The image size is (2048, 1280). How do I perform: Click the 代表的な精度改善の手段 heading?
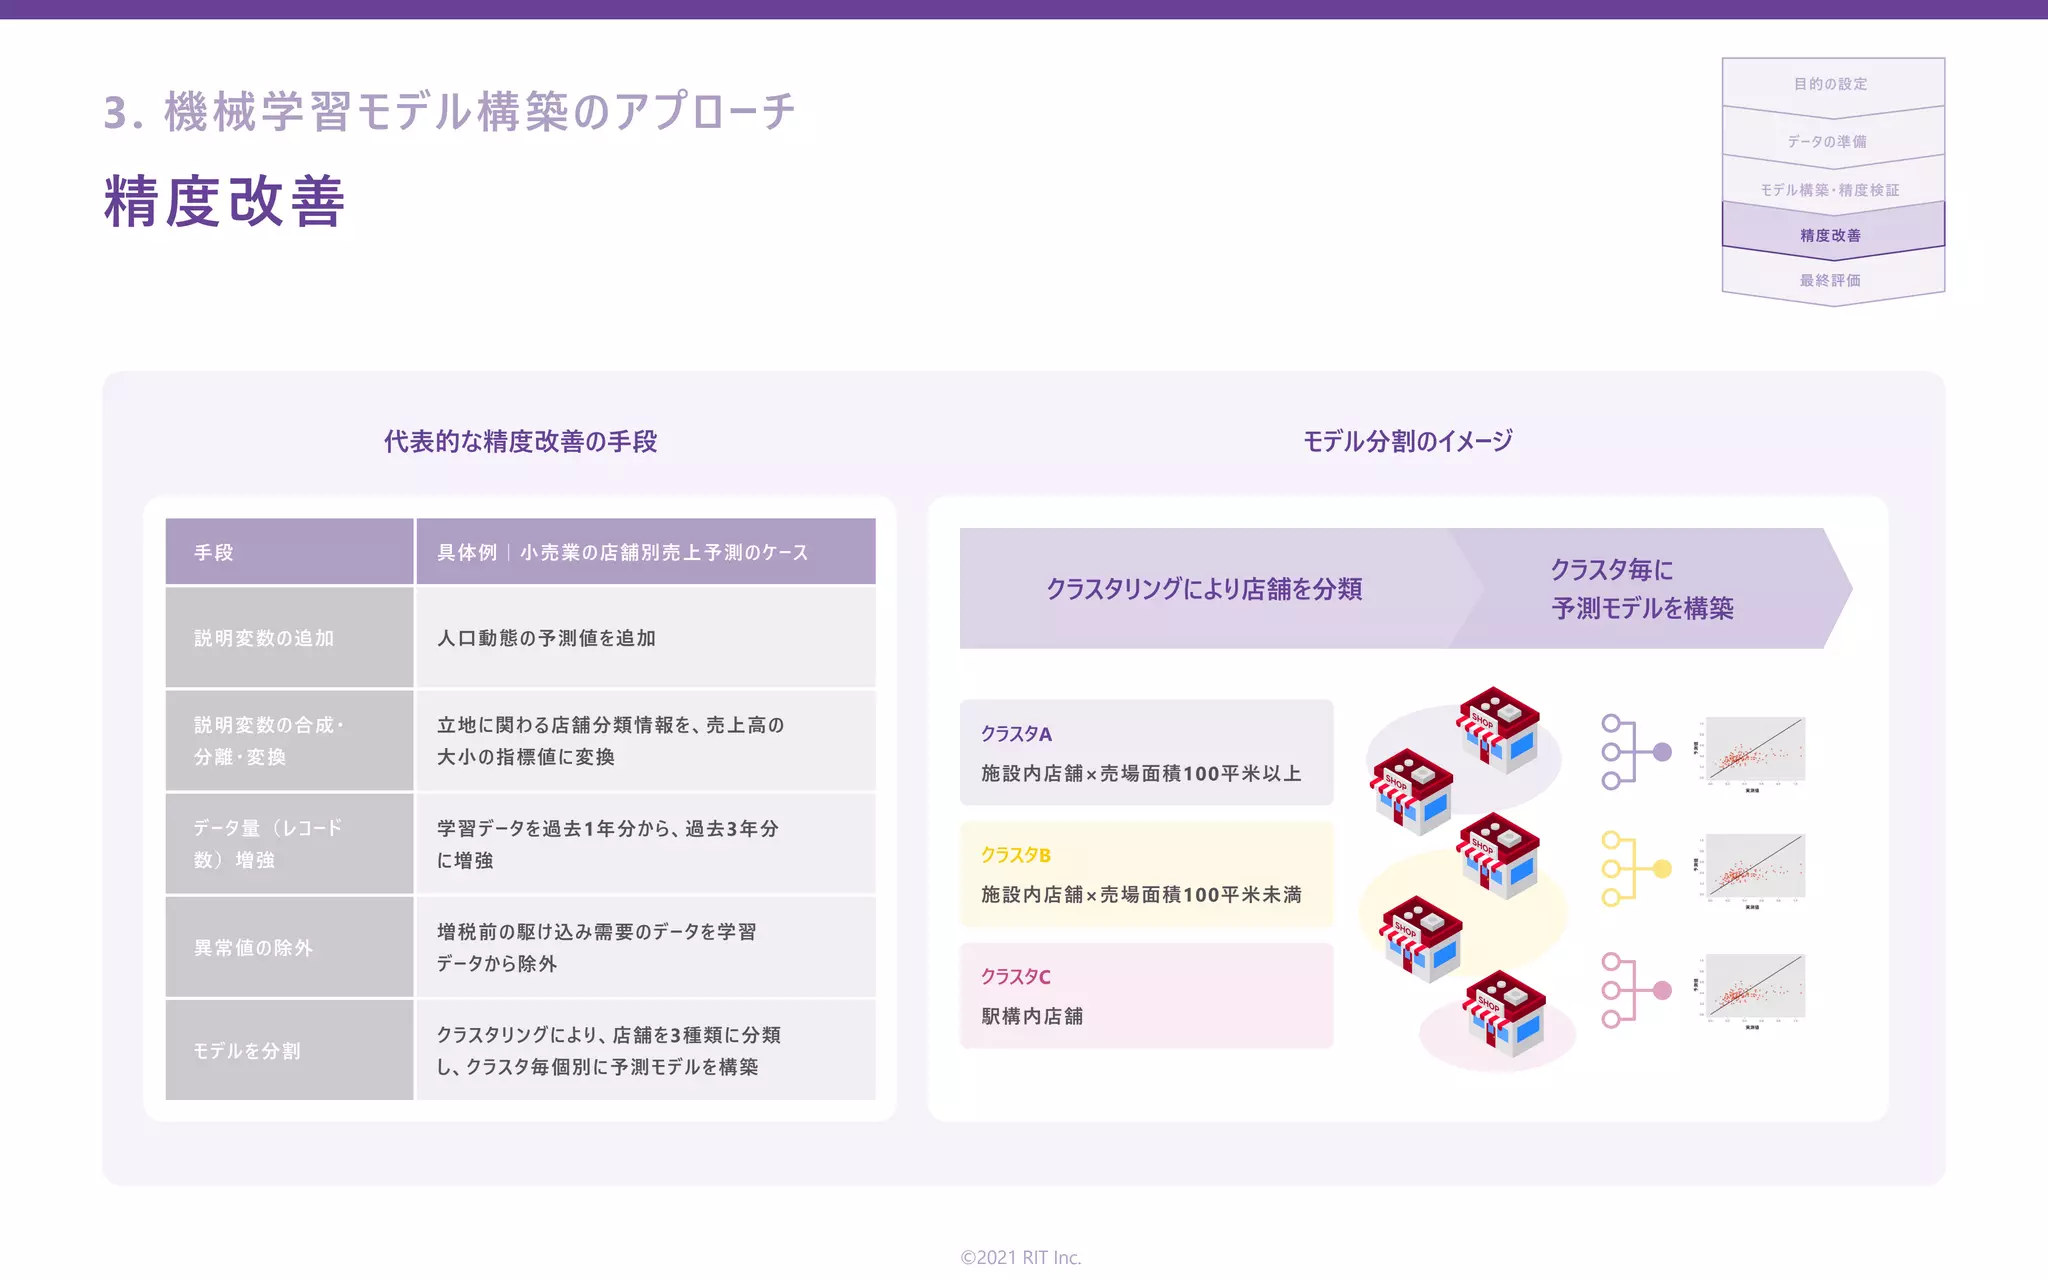click(520, 441)
